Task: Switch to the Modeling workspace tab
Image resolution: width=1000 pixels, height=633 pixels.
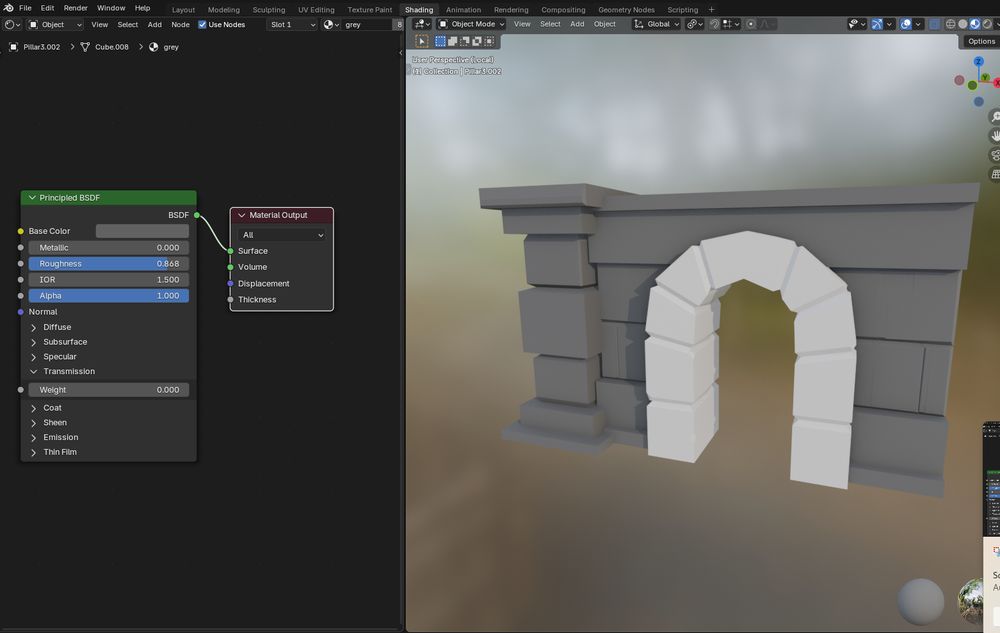Action: pos(222,8)
